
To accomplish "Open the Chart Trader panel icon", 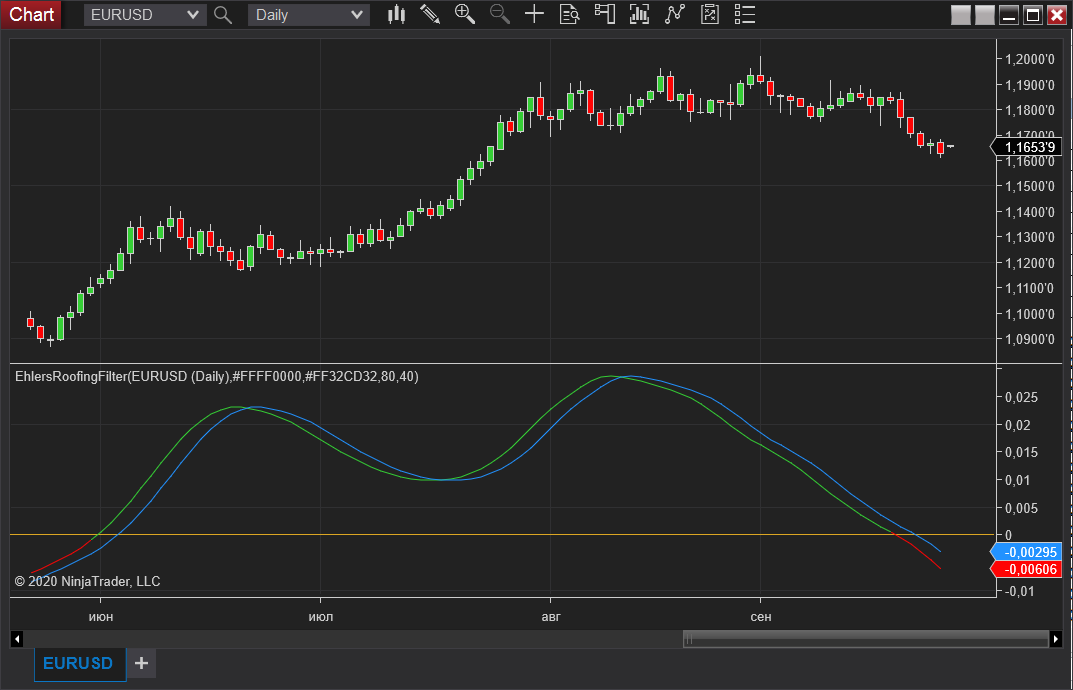I will tap(604, 14).
